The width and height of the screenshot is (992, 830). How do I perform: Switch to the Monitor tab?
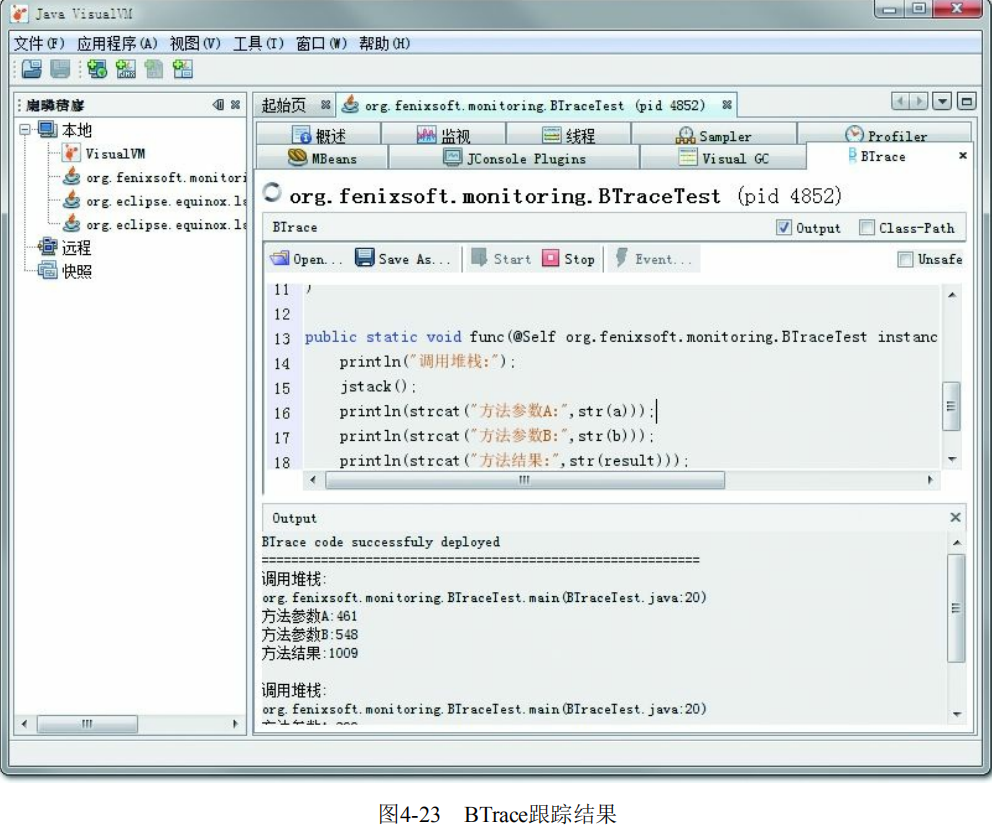pyautogui.click(x=443, y=135)
